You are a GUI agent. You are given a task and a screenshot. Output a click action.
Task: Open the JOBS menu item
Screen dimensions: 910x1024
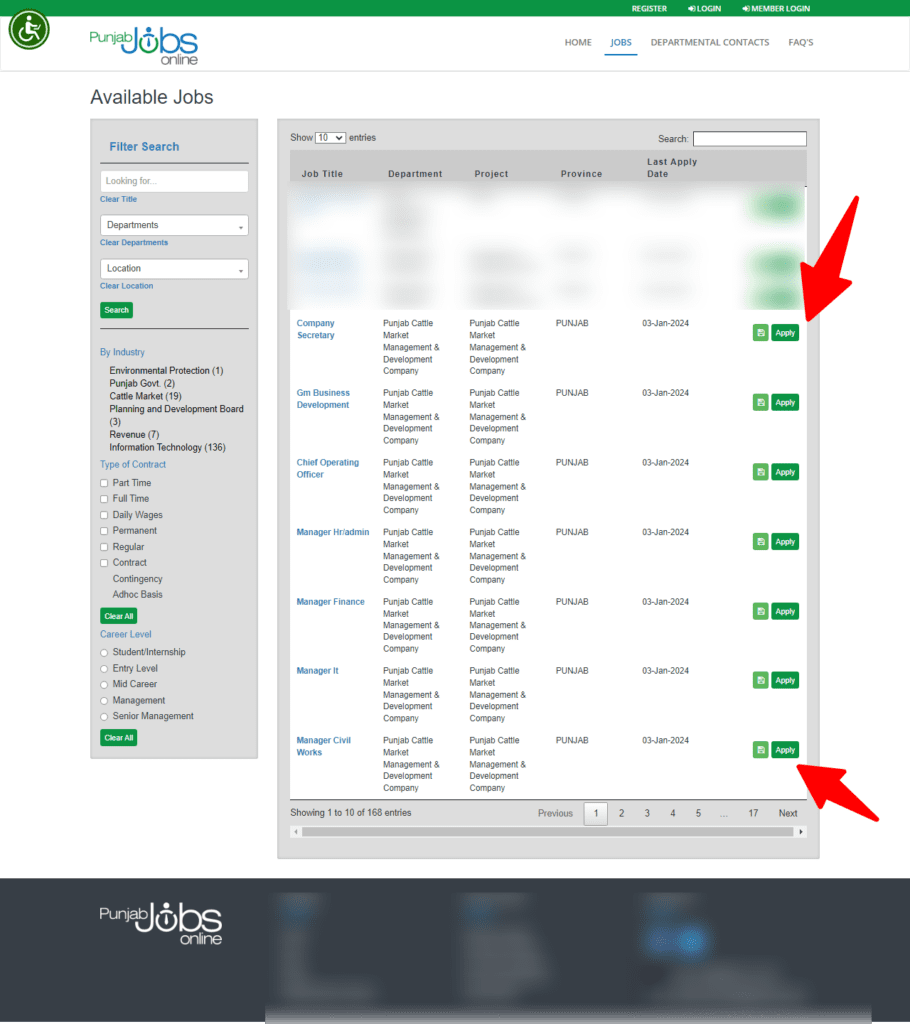tap(621, 42)
